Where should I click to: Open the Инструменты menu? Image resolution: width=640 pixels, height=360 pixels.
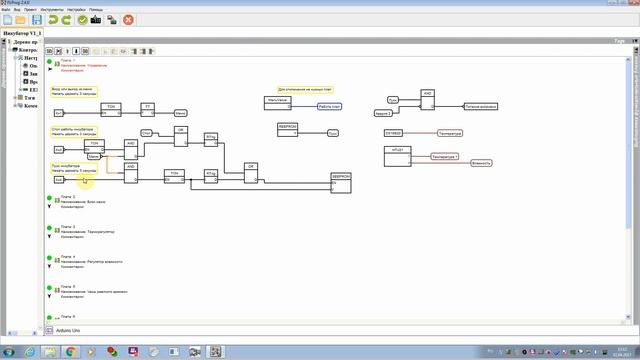pyautogui.click(x=52, y=9)
